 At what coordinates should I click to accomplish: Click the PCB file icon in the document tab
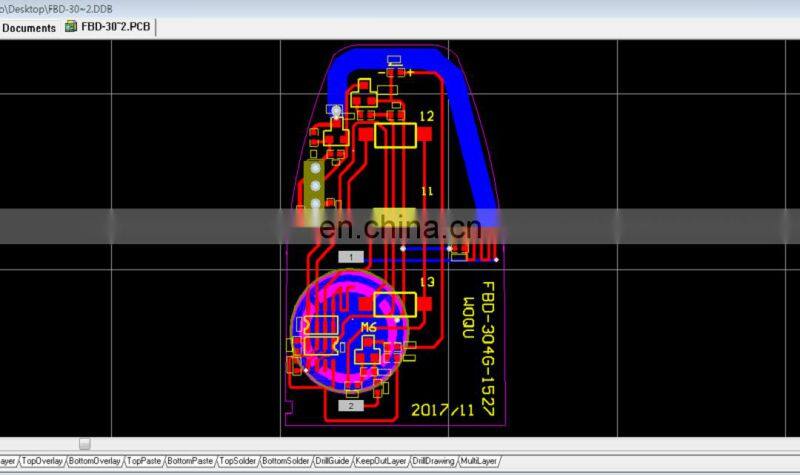pos(71,27)
